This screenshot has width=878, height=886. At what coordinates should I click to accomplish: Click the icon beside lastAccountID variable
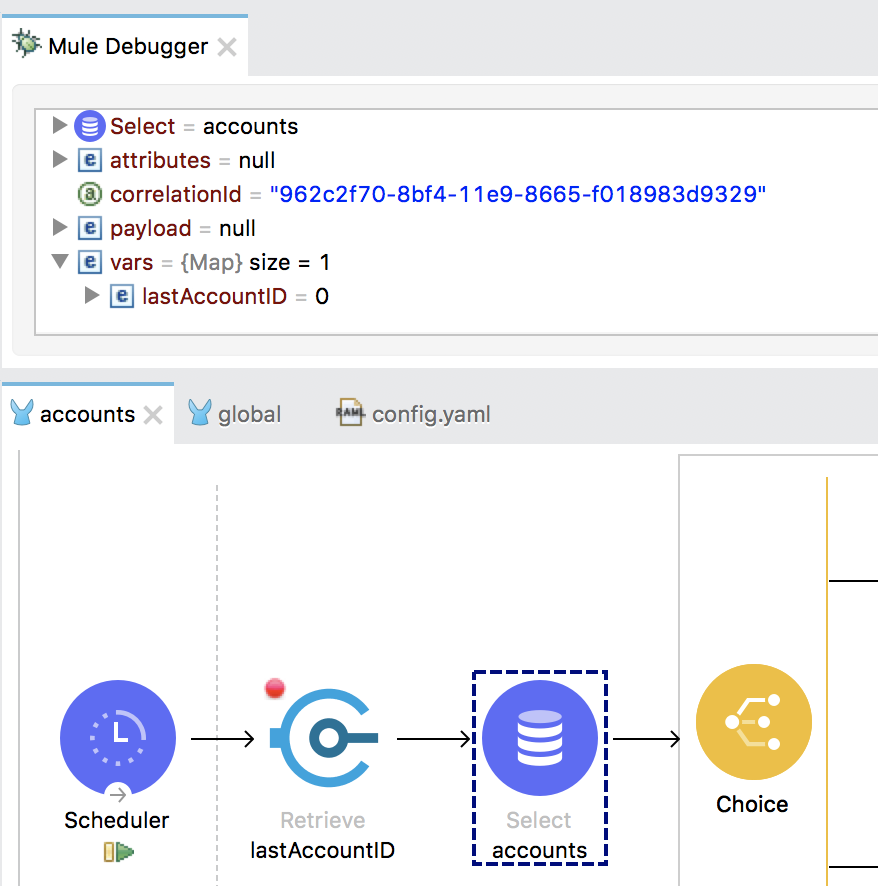122,296
